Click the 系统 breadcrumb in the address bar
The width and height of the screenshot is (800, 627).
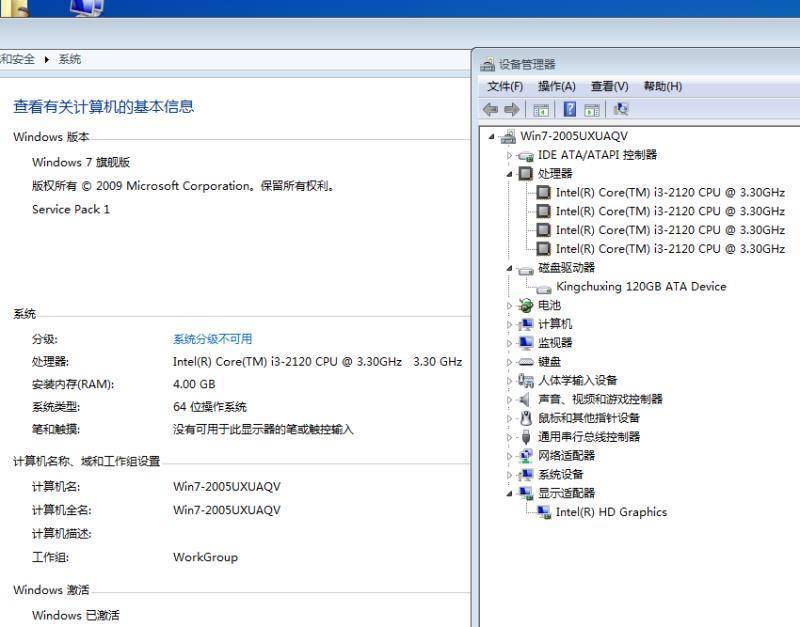pyautogui.click(x=70, y=59)
